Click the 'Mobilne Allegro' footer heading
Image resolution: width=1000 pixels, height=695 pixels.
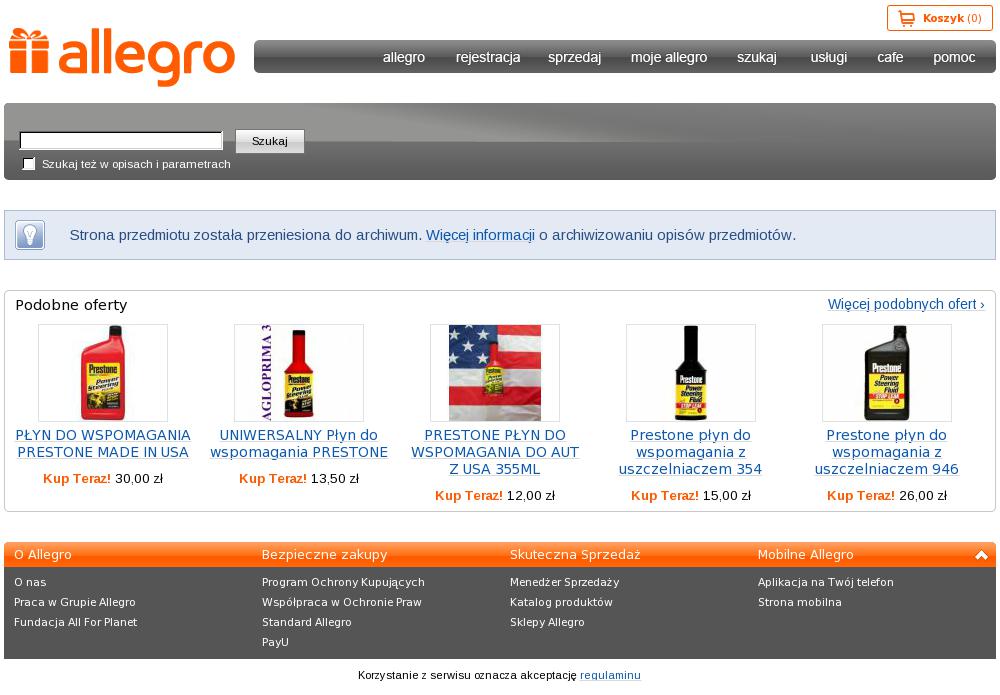(805, 555)
